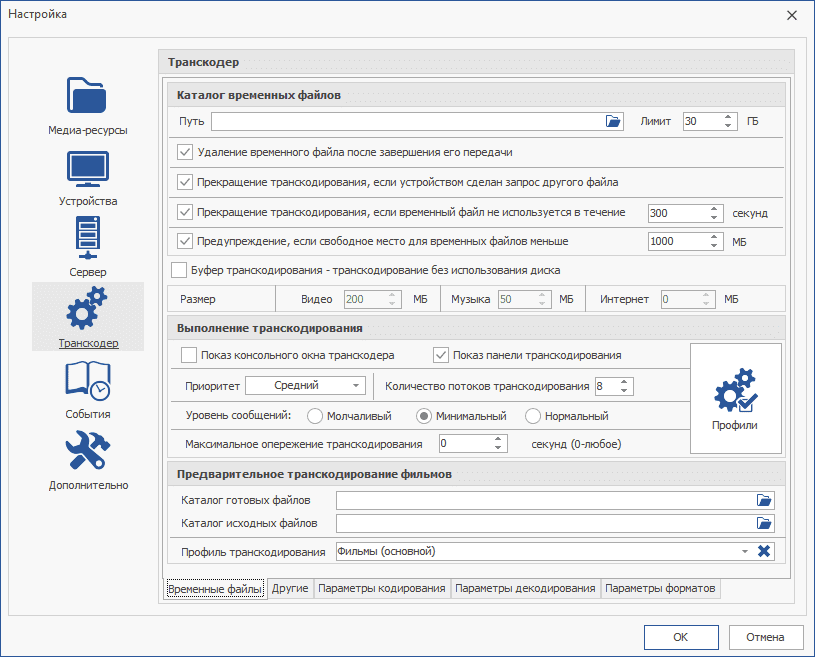
Task: Decrease the Лимит ГБ value
Action: [728, 125]
